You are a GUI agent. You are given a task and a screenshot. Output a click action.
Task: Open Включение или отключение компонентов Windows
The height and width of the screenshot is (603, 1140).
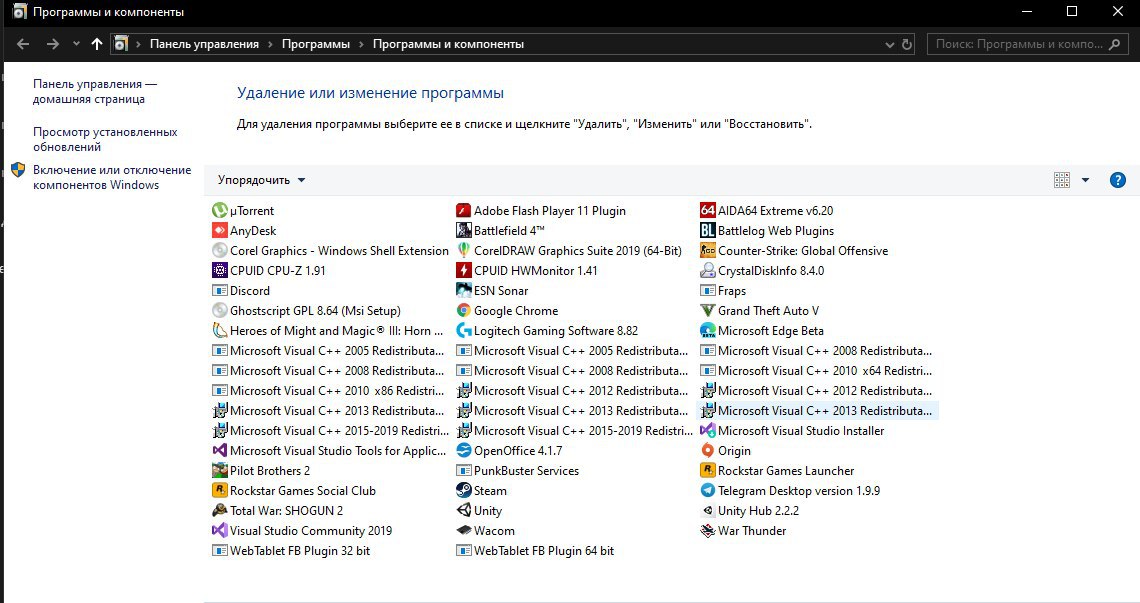click(x=112, y=177)
